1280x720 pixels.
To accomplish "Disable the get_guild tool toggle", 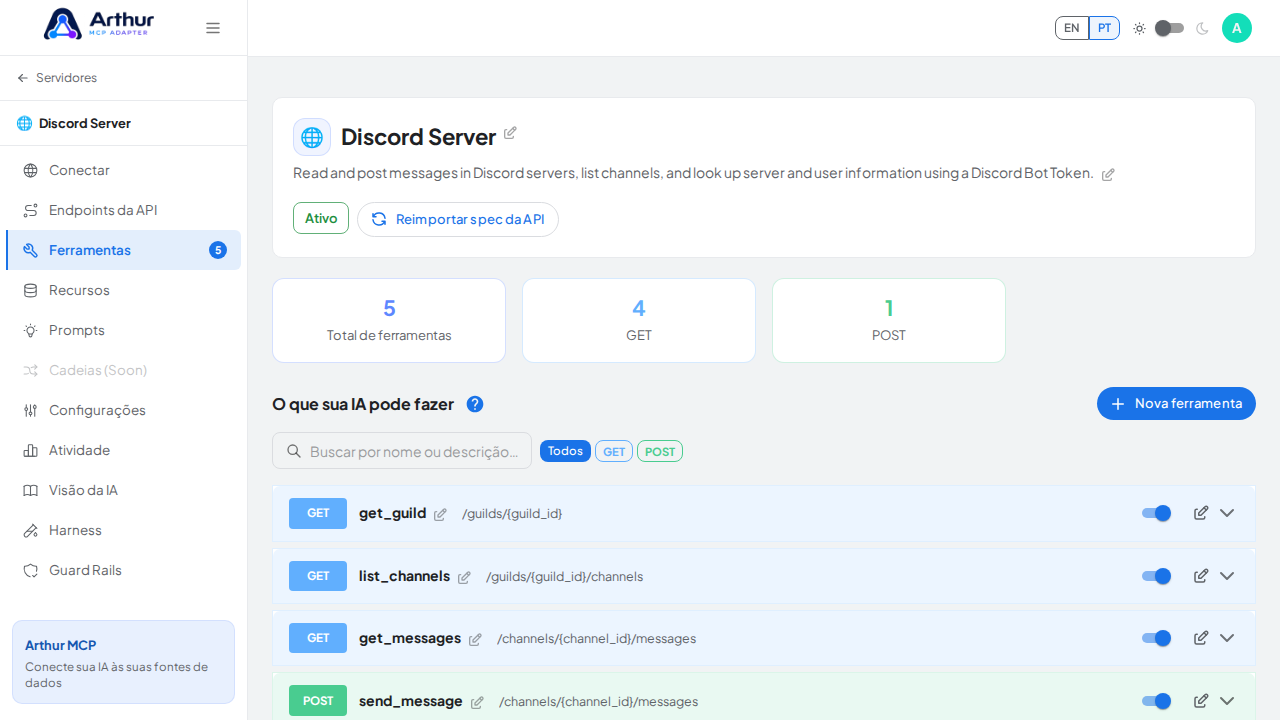I will pos(1156,513).
